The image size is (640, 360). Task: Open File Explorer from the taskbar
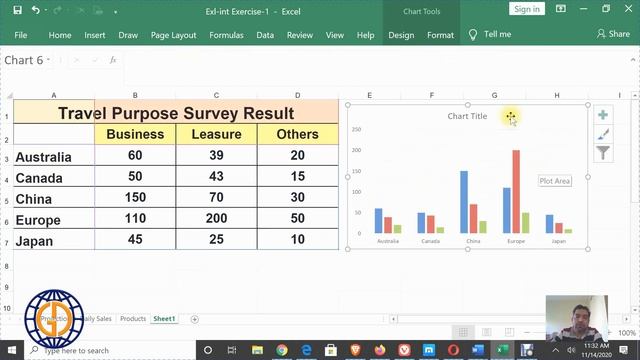tap(257, 350)
